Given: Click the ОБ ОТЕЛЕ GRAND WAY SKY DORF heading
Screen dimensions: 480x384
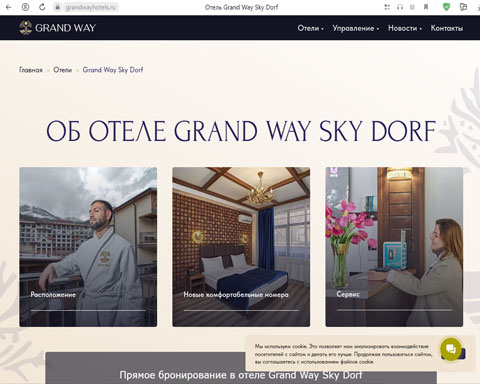Looking at the screenshot, I should click(241, 131).
